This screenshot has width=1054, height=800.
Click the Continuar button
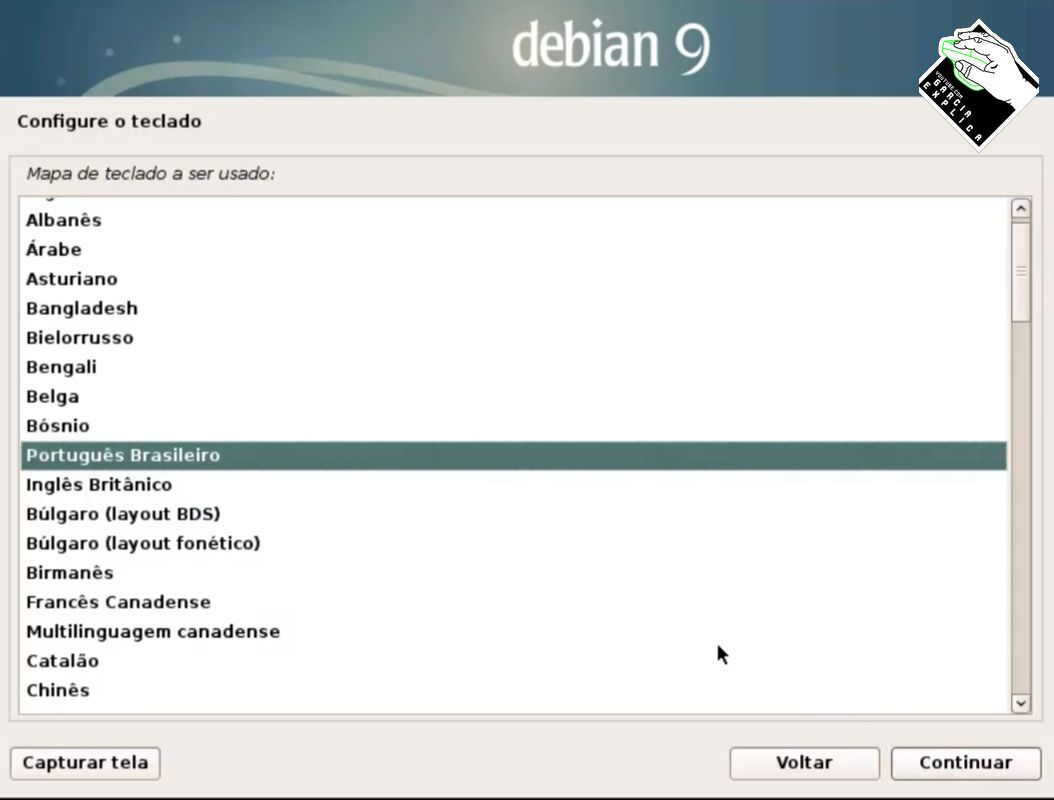[x=966, y=763]
